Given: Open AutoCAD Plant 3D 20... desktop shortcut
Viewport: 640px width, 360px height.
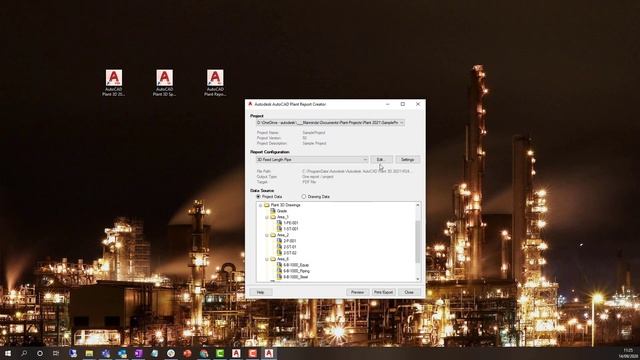Looking at the screenshot, I should [x=114, y=82].
